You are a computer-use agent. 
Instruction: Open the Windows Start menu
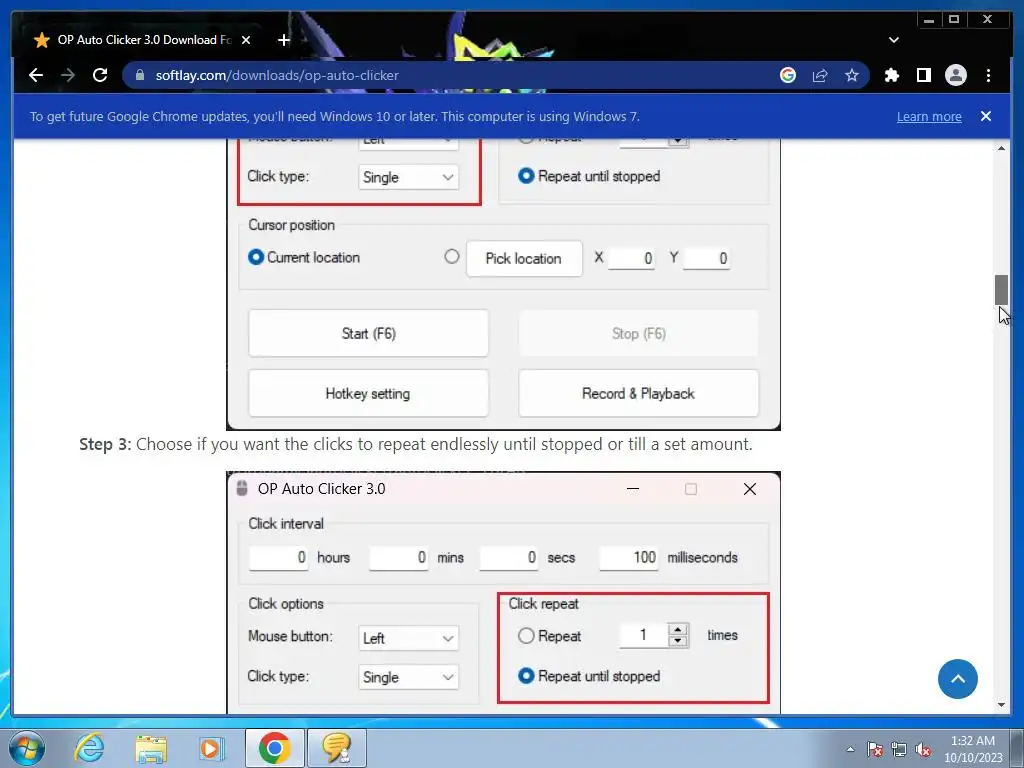click(27, 748)
